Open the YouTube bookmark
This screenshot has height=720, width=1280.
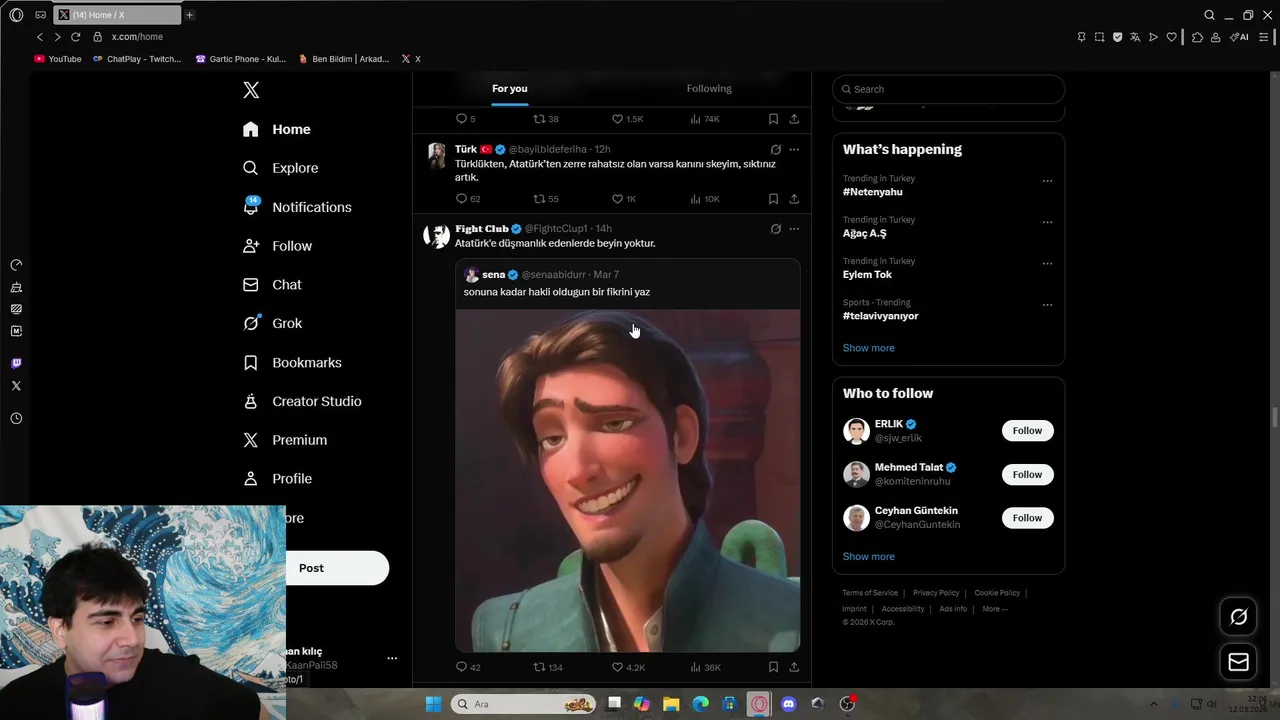pos(58,59)
